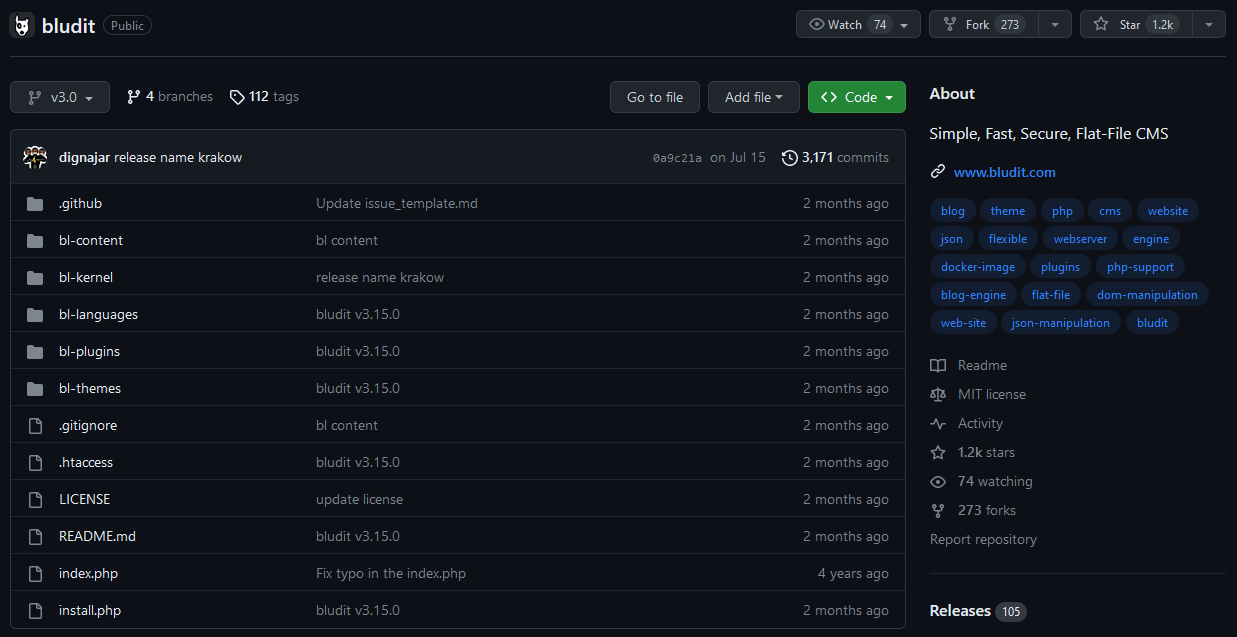Open commit hash 0a9c21a
The width and height of the screenshot is (1237, 637).
pyautogui.click(x=677, y=158)
